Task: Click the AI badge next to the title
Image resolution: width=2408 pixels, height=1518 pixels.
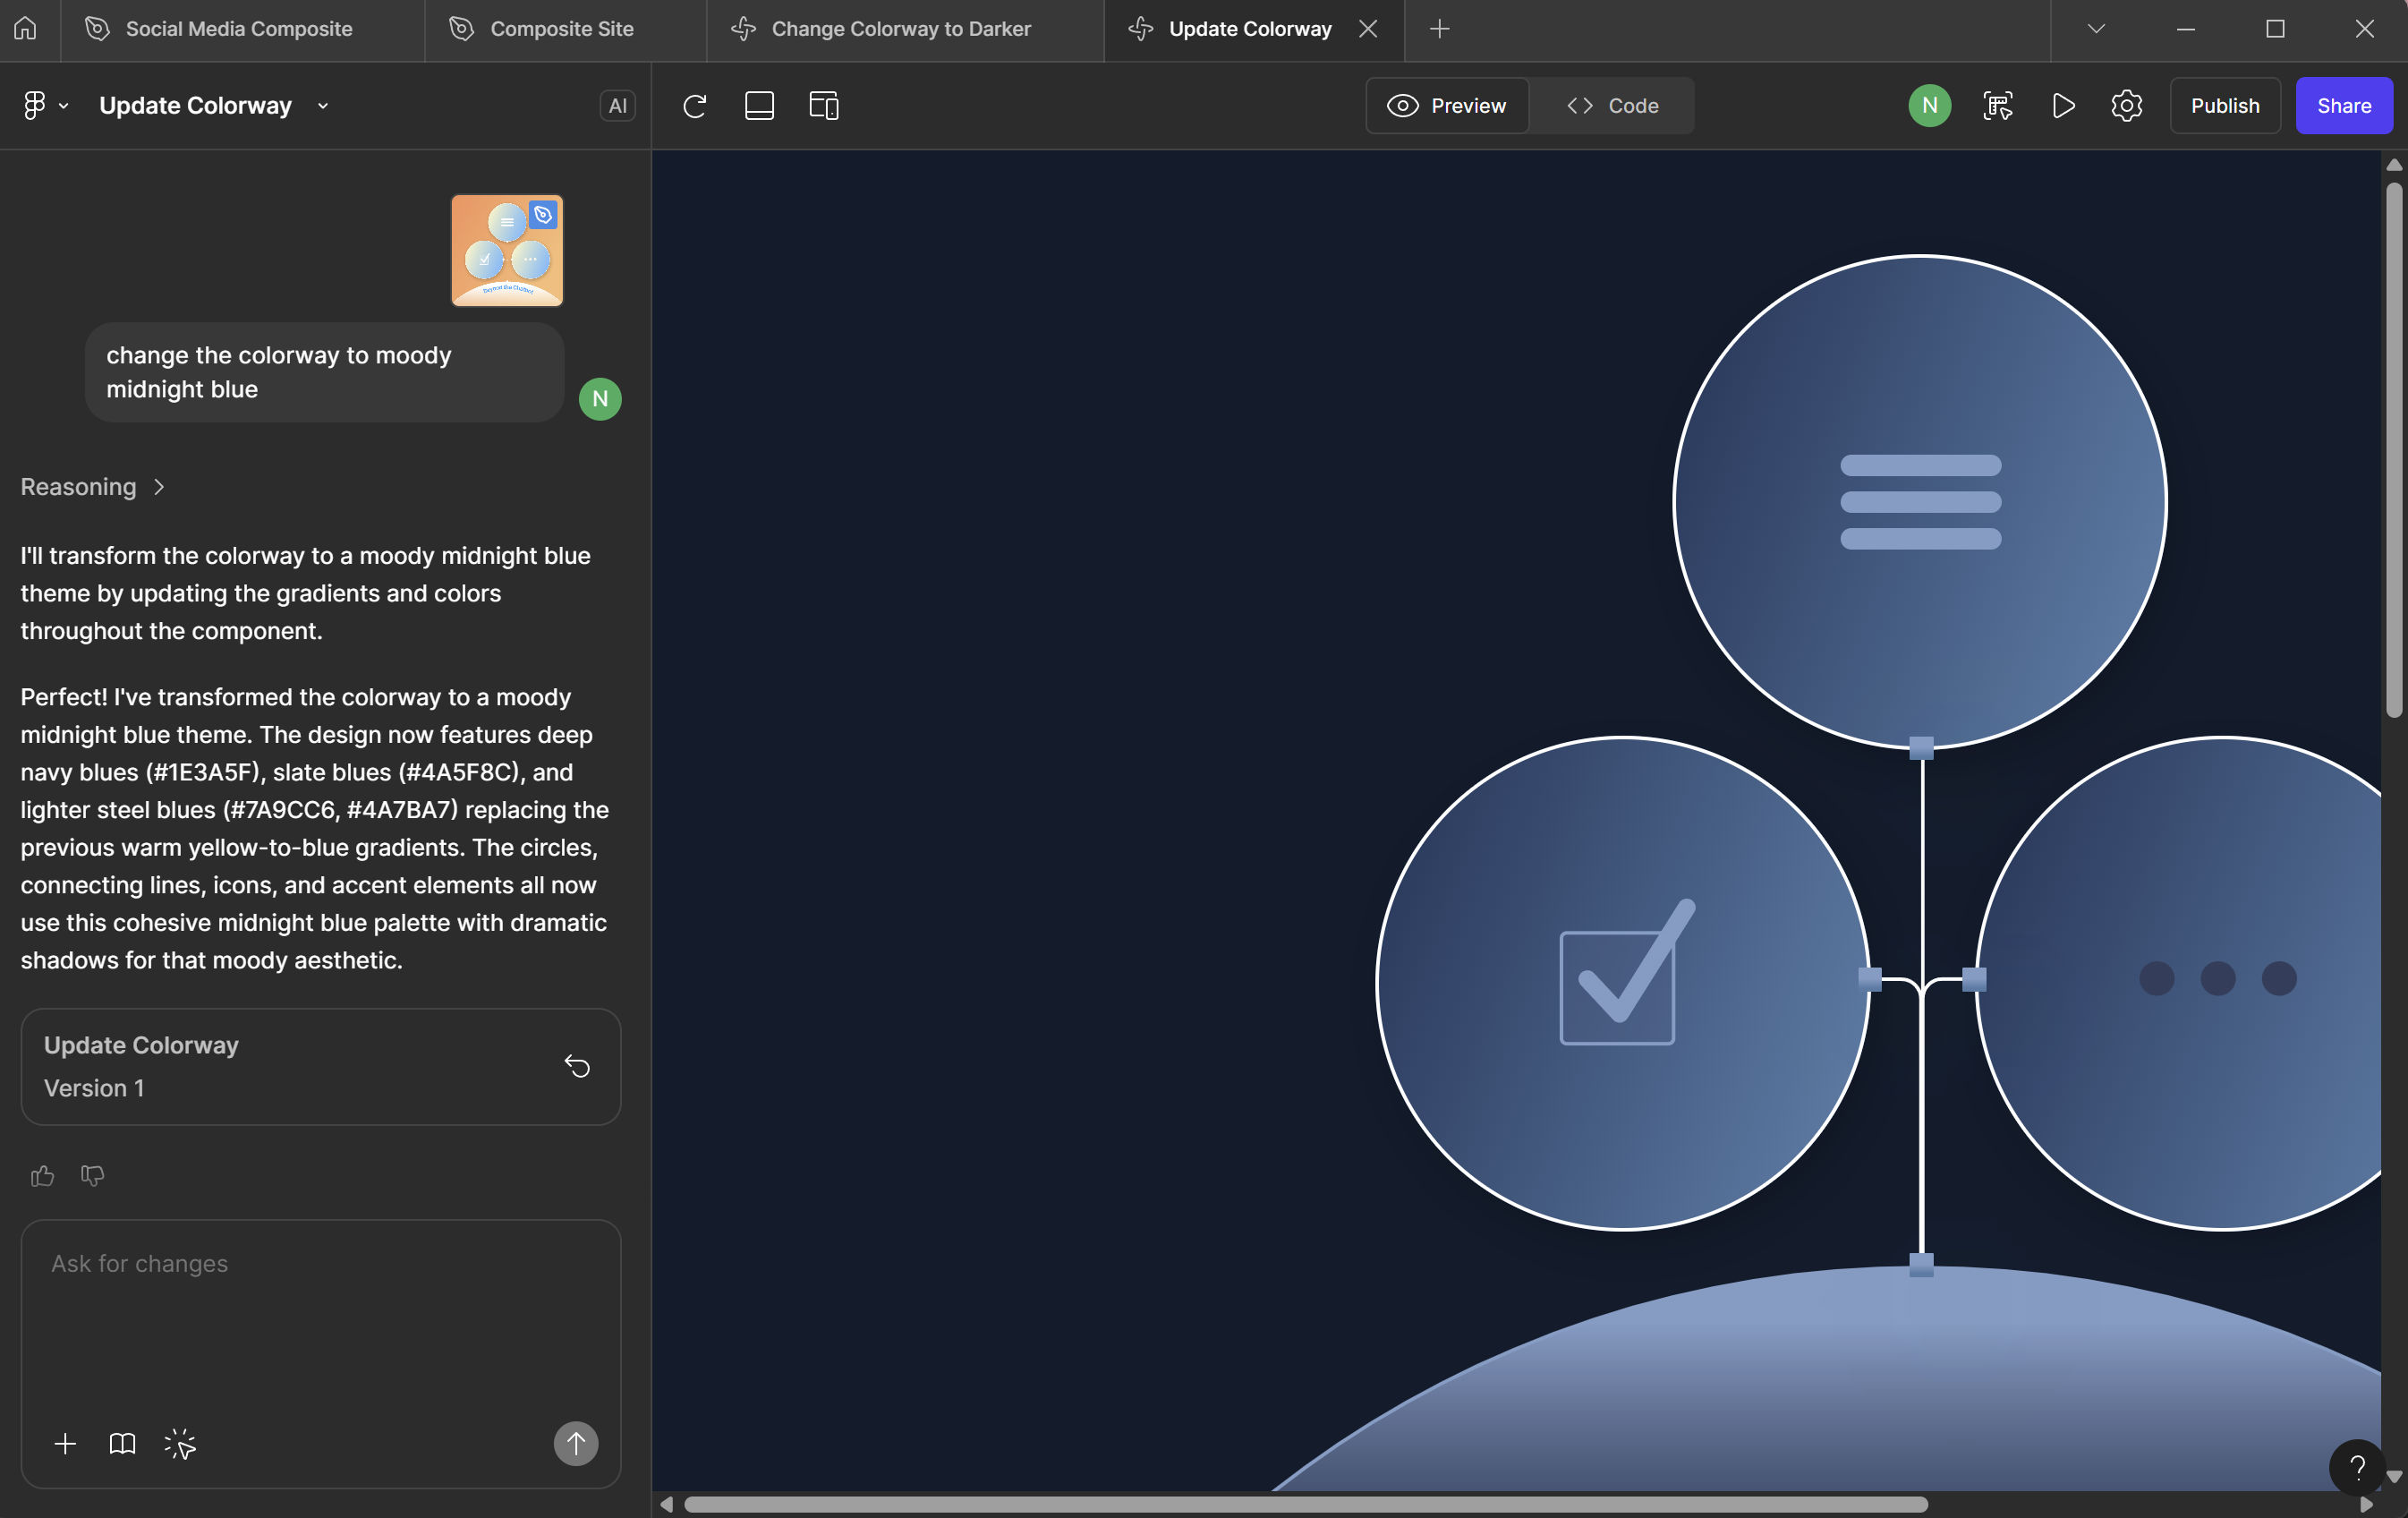Action: point(617,105)
